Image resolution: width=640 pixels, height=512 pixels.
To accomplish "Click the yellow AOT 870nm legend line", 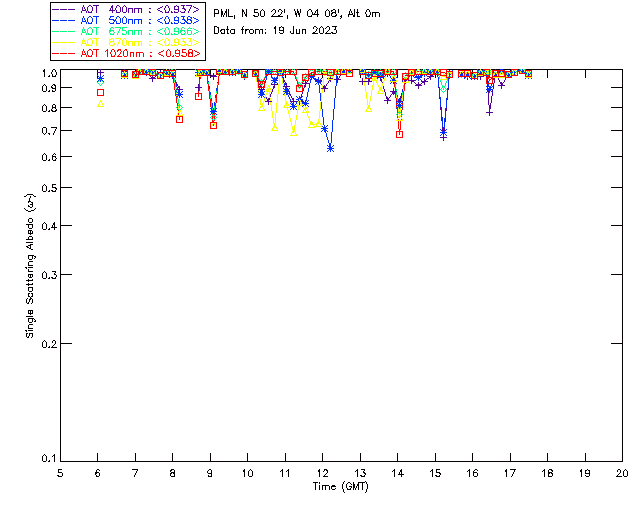I will pos(63,42).
